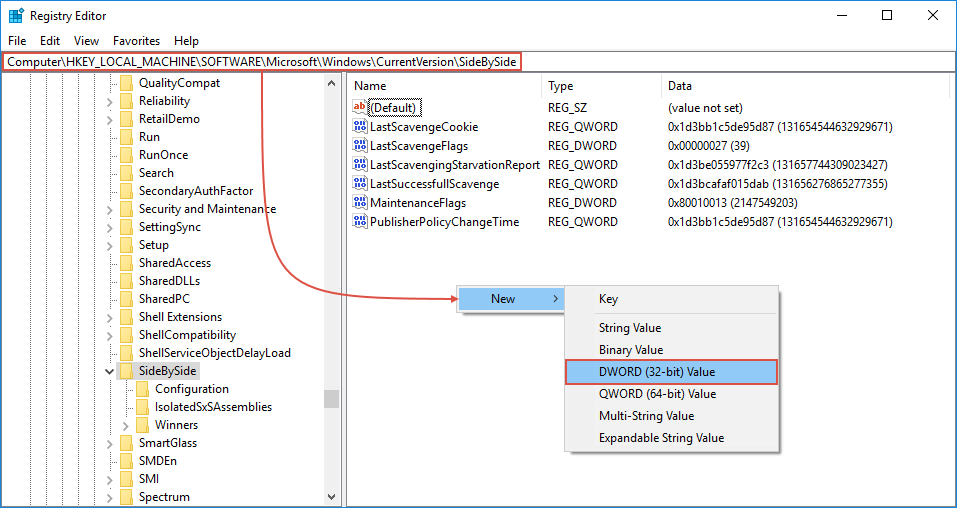Create a DWORD (32-bit) Value
The image size is (957, 508).
[671, 372]
